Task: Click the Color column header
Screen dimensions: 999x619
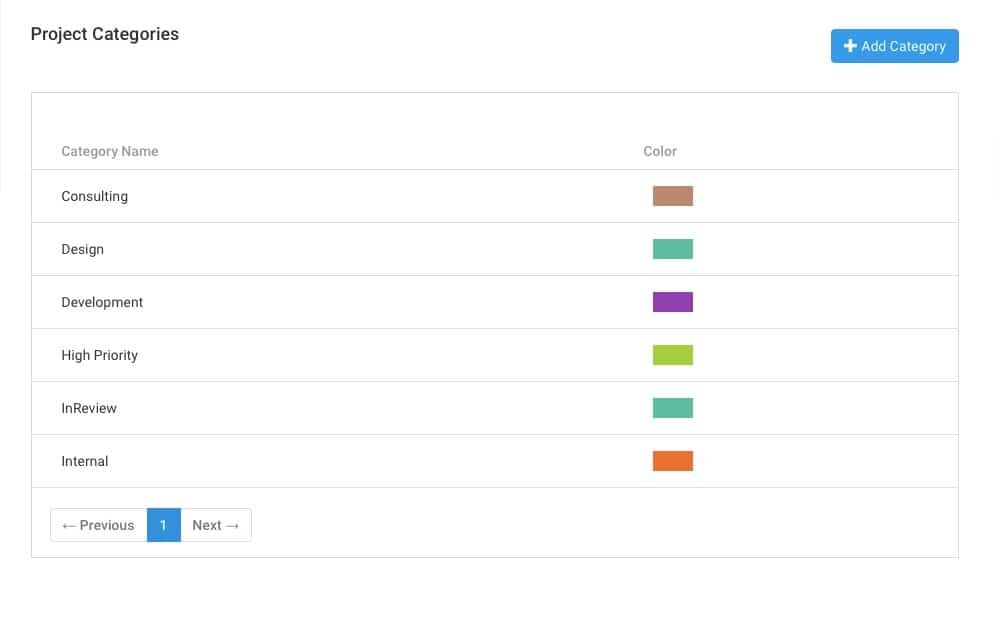Action: [x=659, y=151]
